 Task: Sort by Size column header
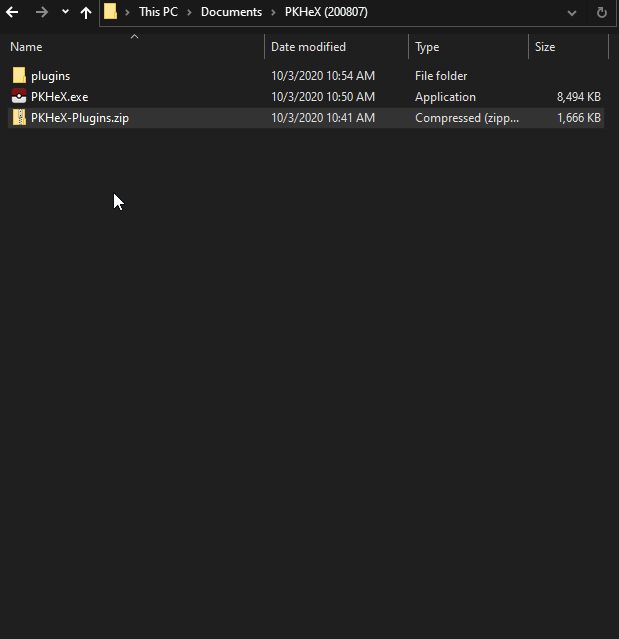[545, 47]
